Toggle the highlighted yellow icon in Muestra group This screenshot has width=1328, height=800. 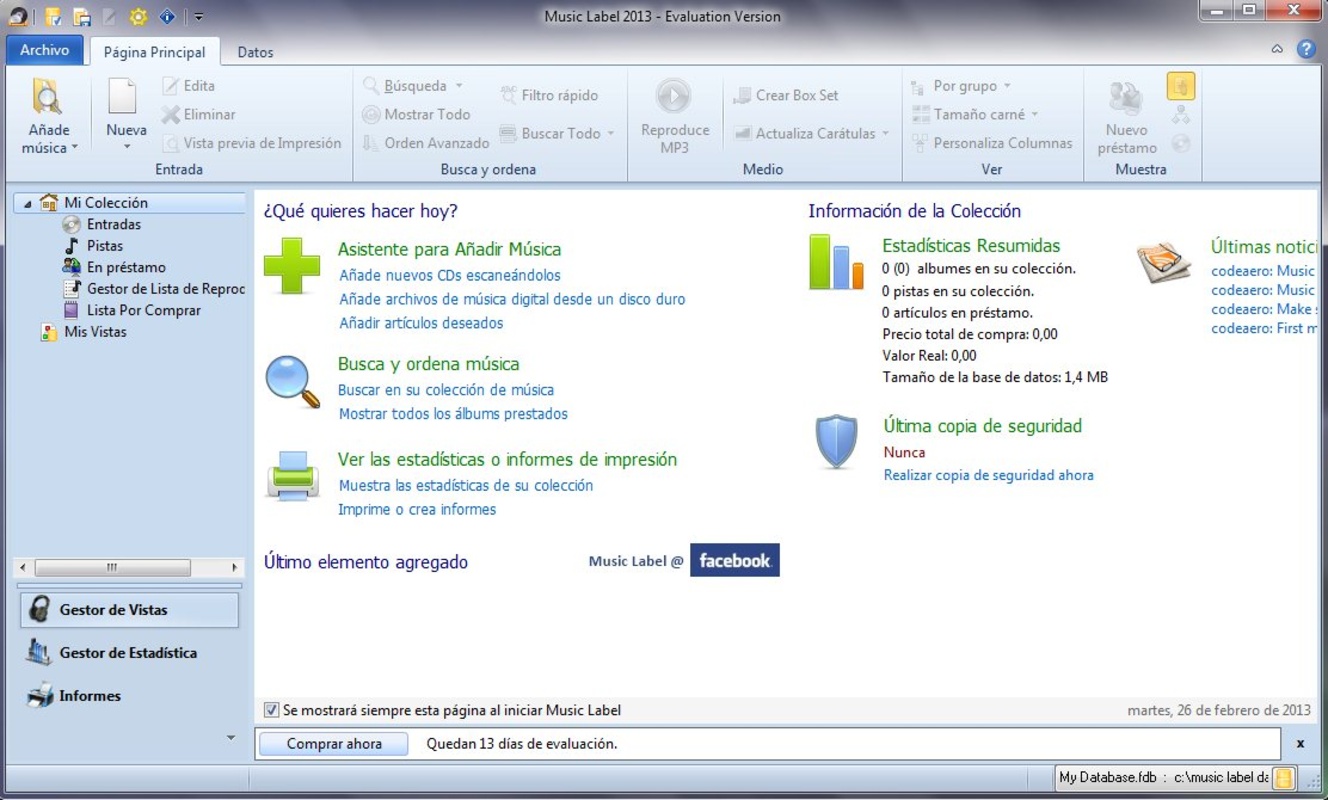tap(1181, 86)
